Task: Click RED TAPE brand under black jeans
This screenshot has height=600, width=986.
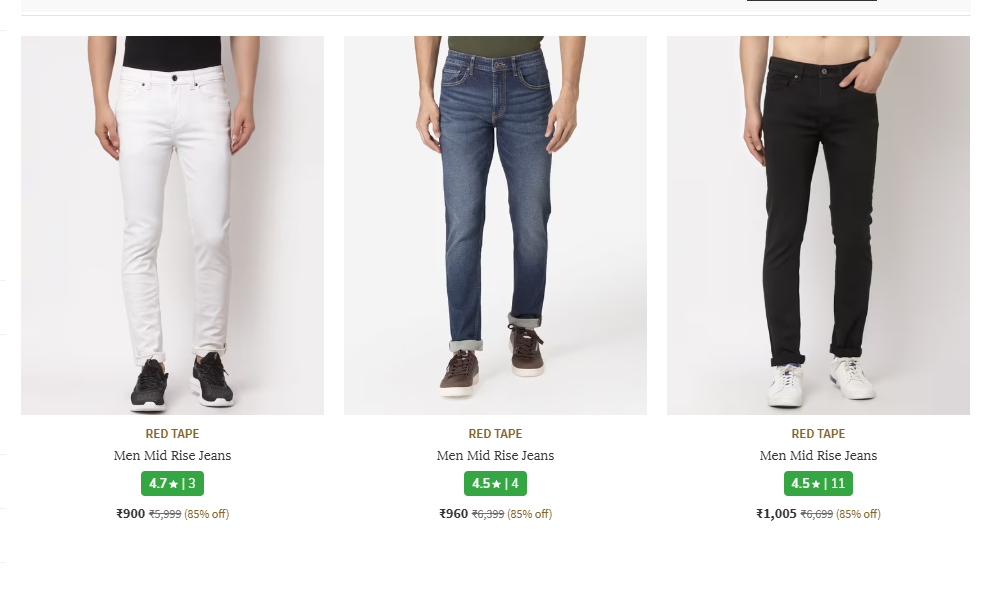Action: pos(818,434)
